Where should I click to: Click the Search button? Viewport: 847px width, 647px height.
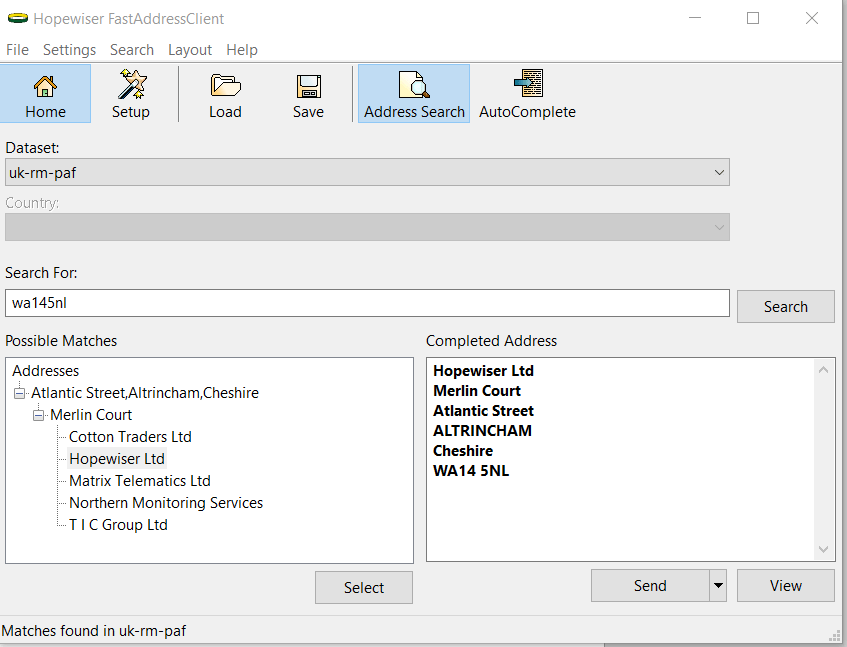point(785,307)
